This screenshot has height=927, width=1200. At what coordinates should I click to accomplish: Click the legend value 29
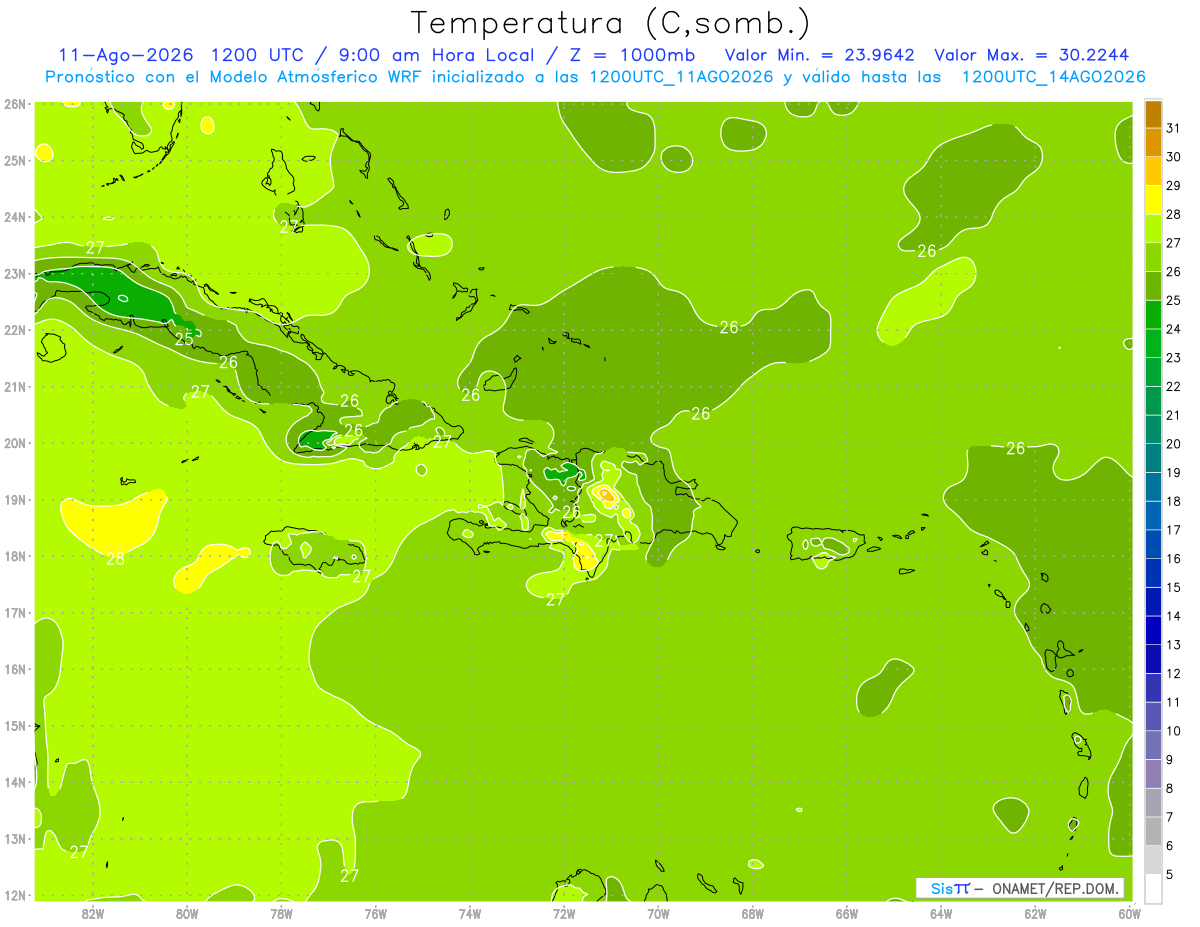(1173, 186)
